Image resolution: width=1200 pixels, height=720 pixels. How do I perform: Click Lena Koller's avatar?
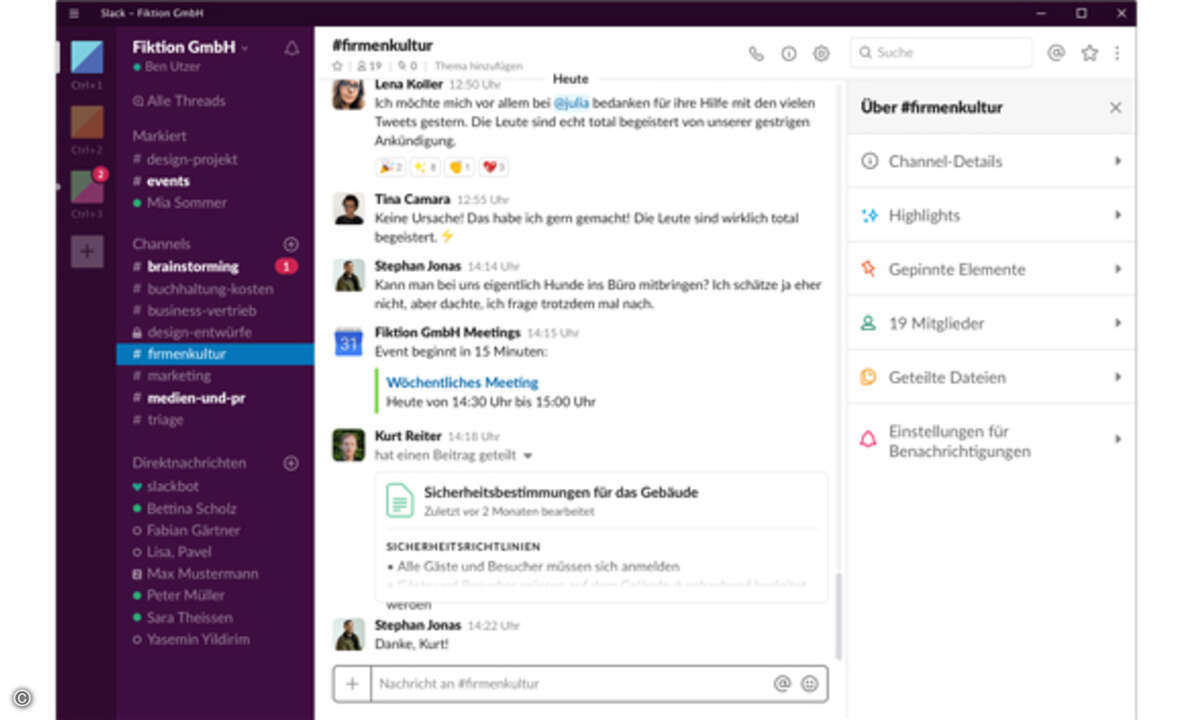[348, 94]
